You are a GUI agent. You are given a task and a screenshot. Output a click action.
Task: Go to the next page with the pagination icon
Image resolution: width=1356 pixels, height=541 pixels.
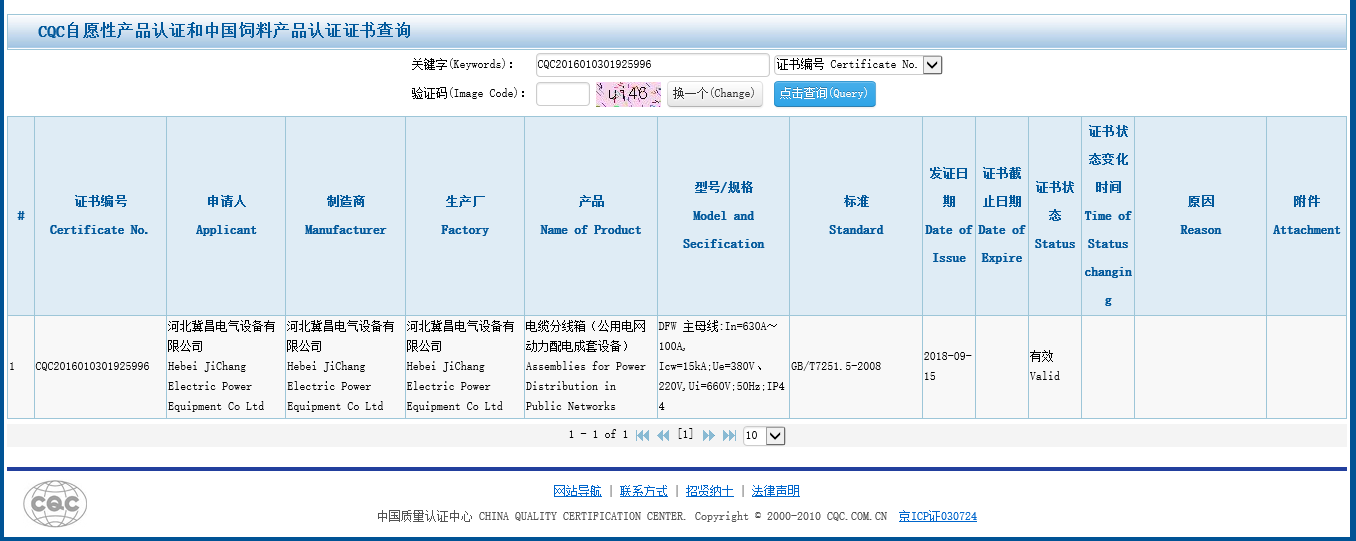[709, 436]
